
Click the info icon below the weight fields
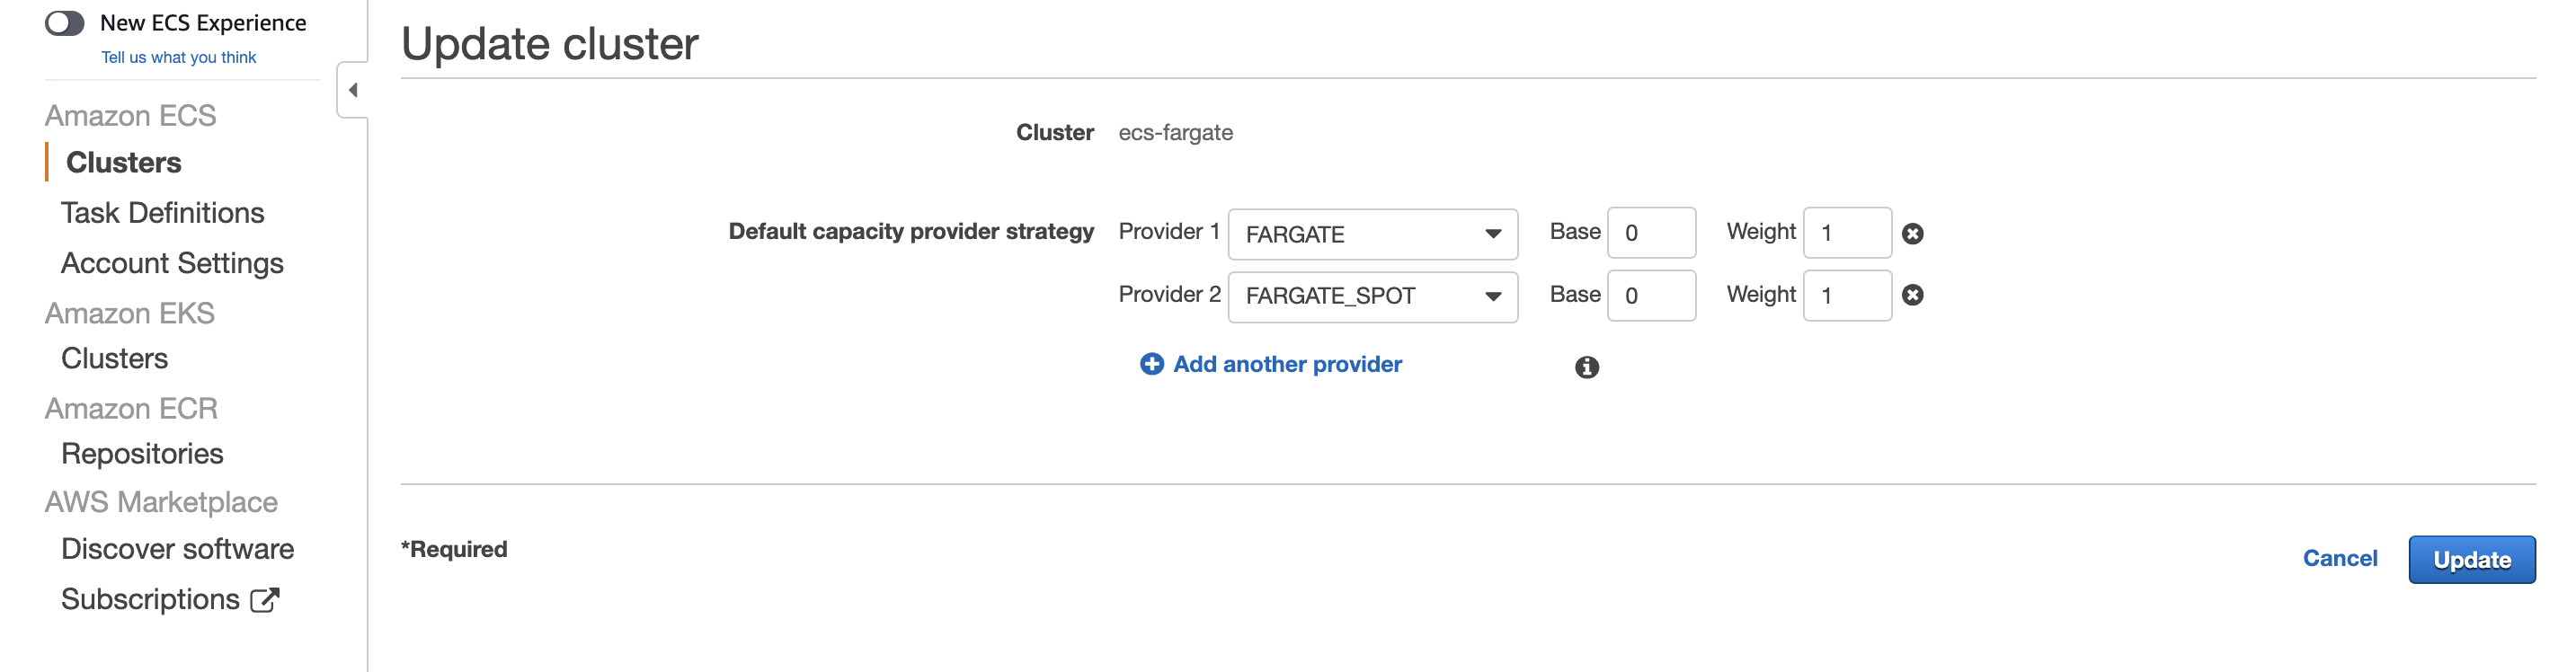point(1586,367)
